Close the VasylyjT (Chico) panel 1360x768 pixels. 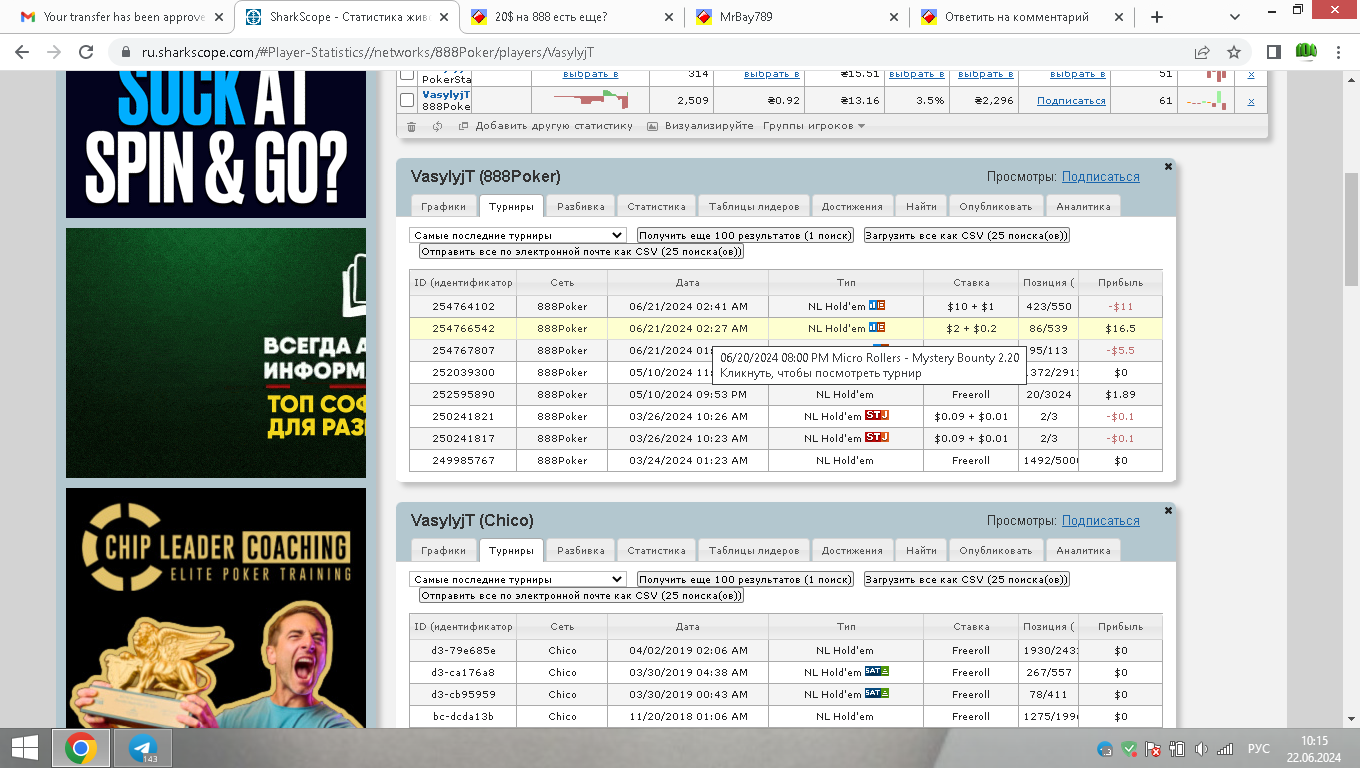coord(1168,511)
